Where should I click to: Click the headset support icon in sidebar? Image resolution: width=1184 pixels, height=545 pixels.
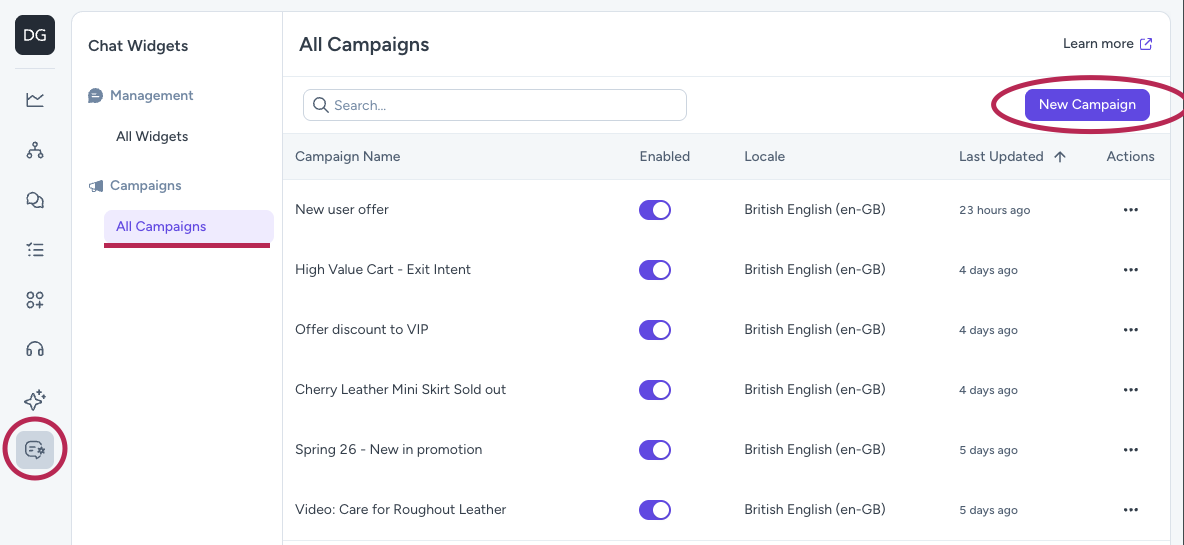[x=35, y=349]
